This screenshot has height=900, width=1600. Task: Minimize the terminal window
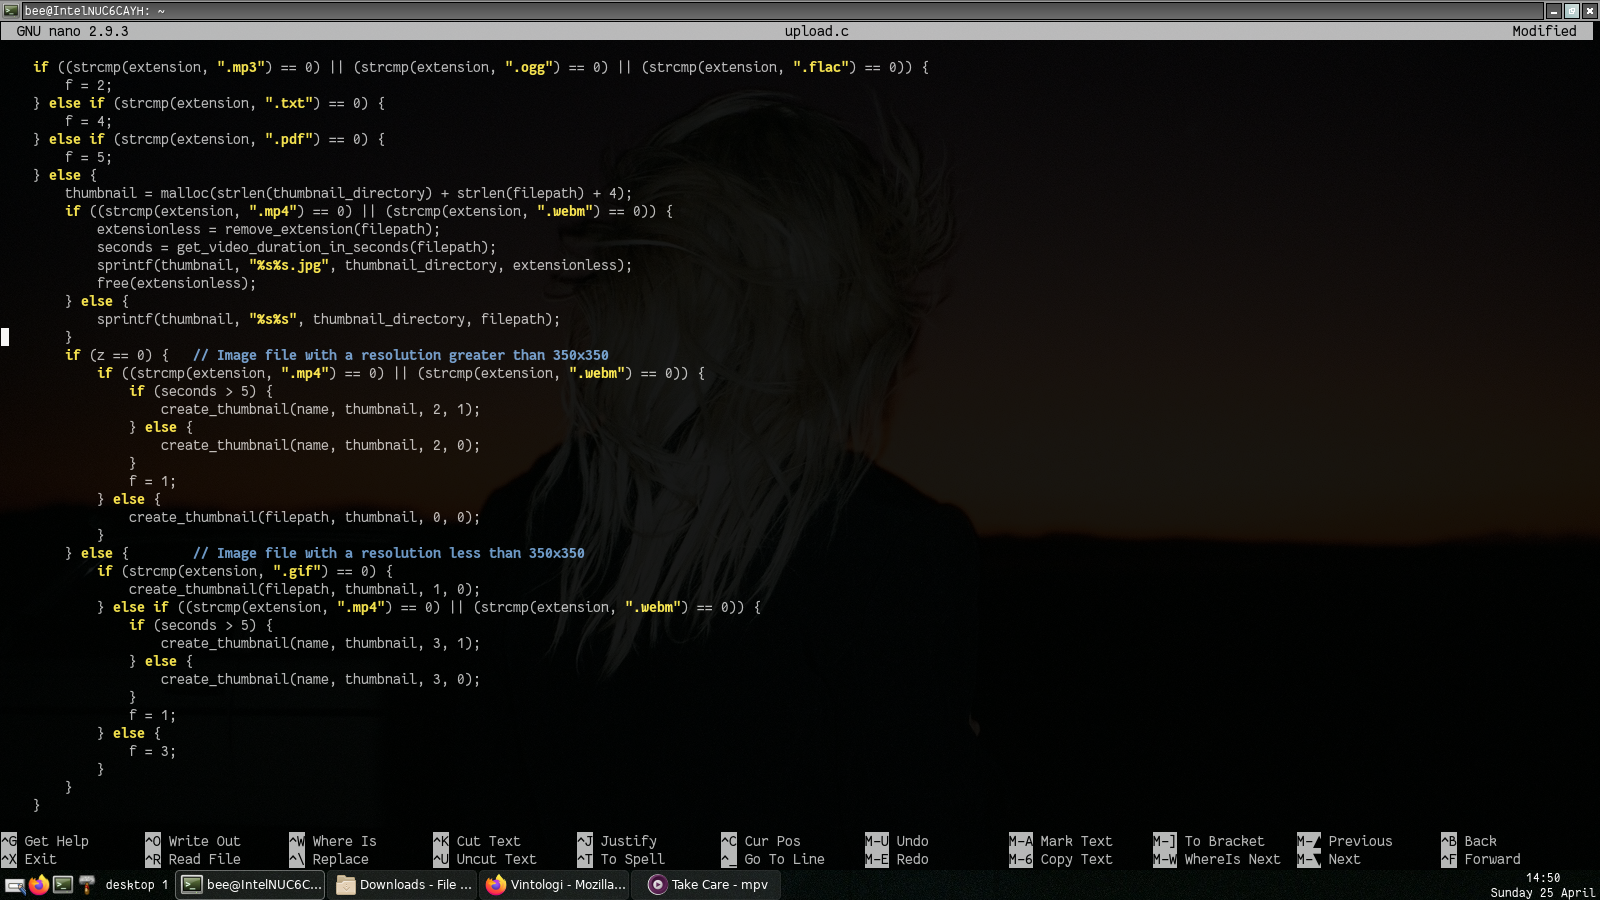pyautogui.click(x=1553, y=10)
